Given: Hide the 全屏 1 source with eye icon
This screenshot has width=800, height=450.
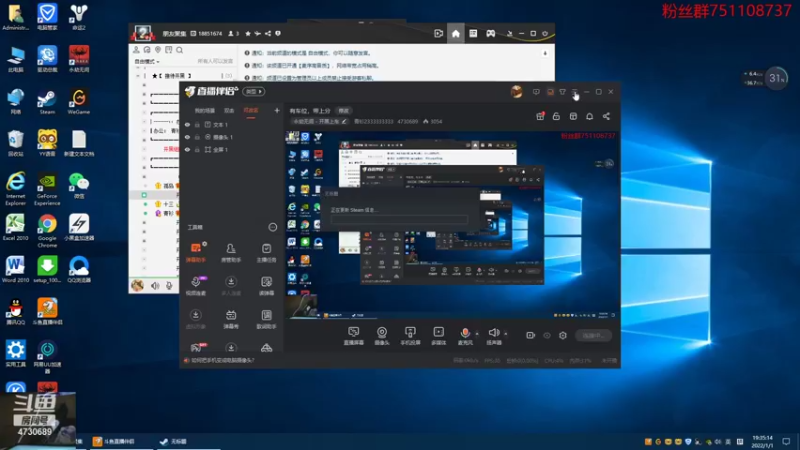Looking at the screenshot, I should click(187, 150).
